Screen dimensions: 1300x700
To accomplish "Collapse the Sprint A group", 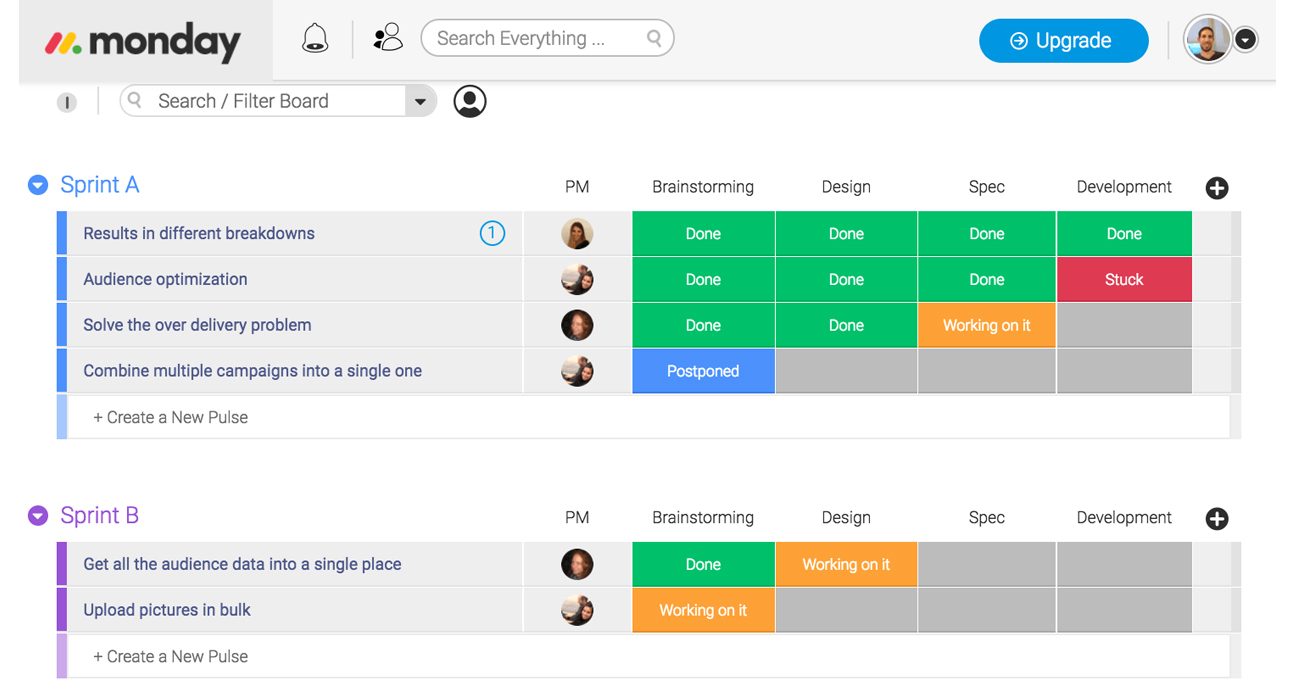I will [37, 184].
